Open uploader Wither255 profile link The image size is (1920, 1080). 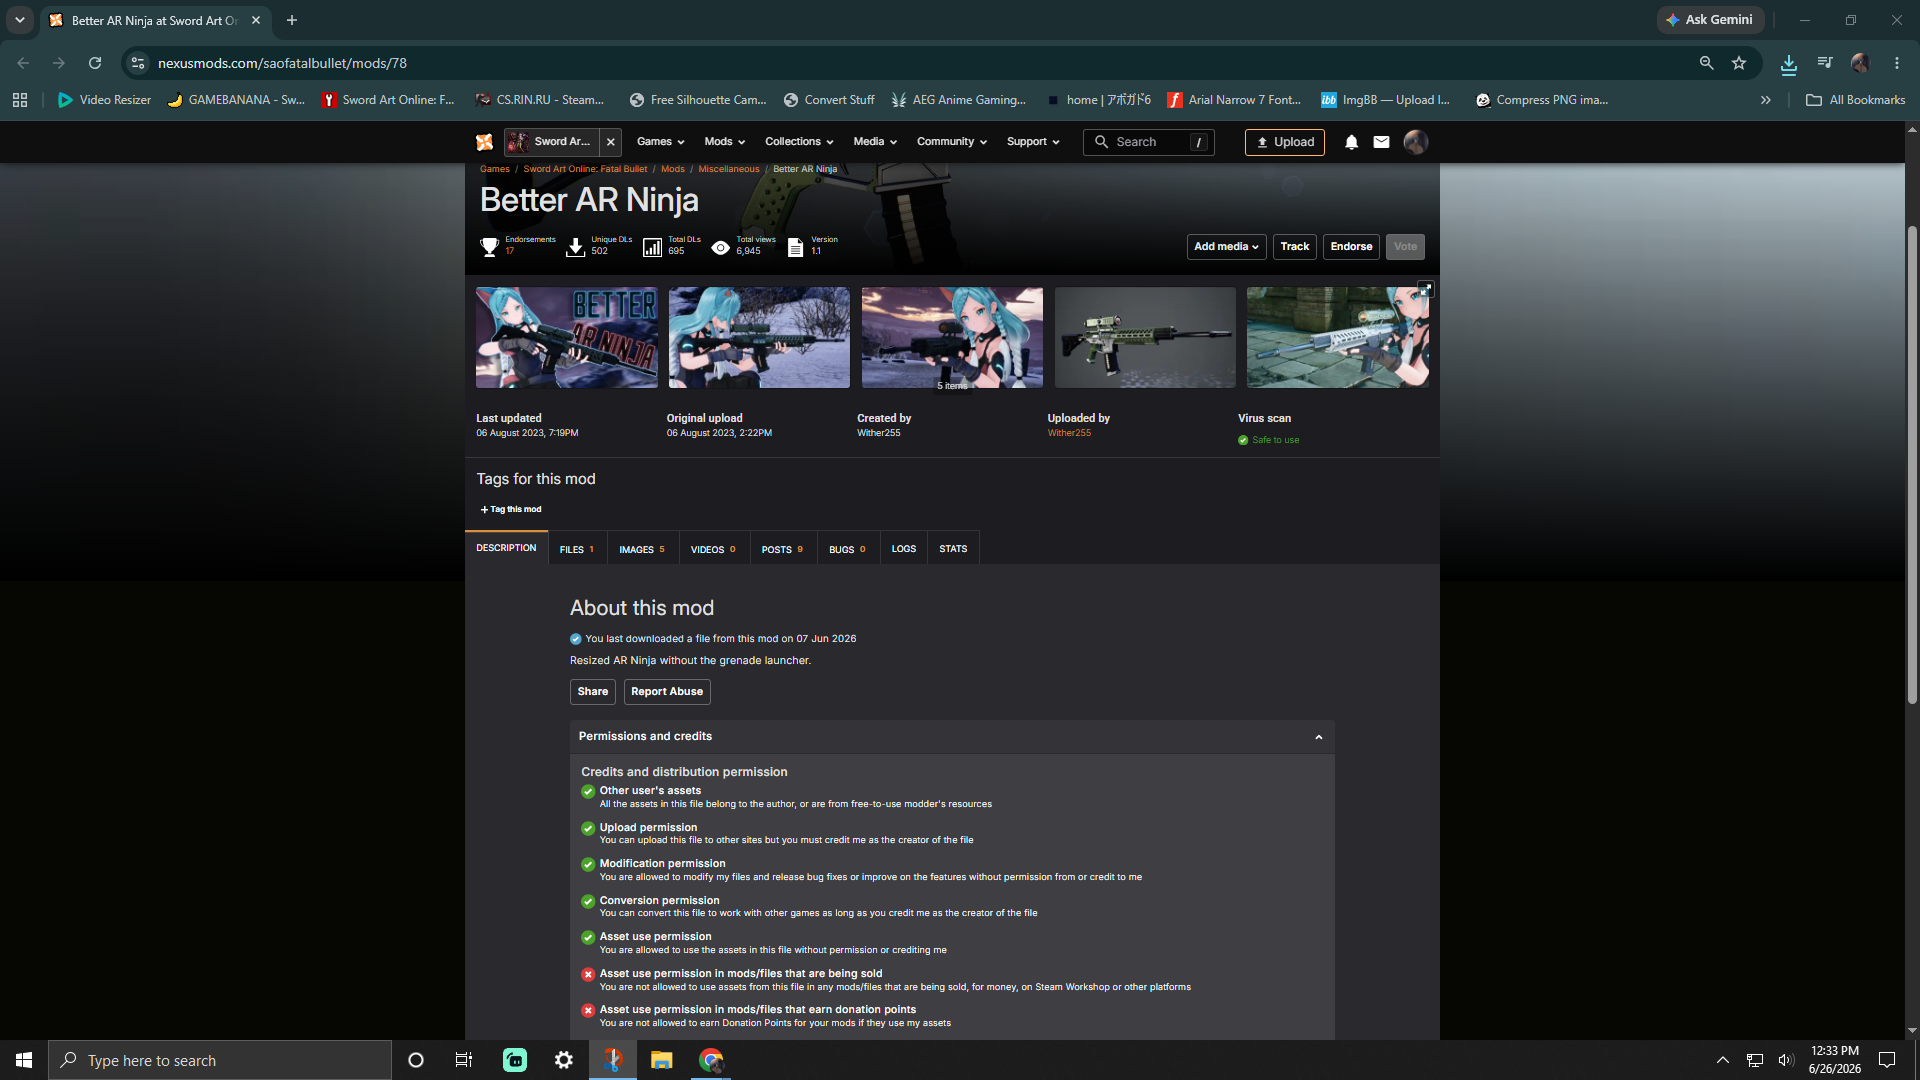pyautogui.click(x=1069, y=433)
